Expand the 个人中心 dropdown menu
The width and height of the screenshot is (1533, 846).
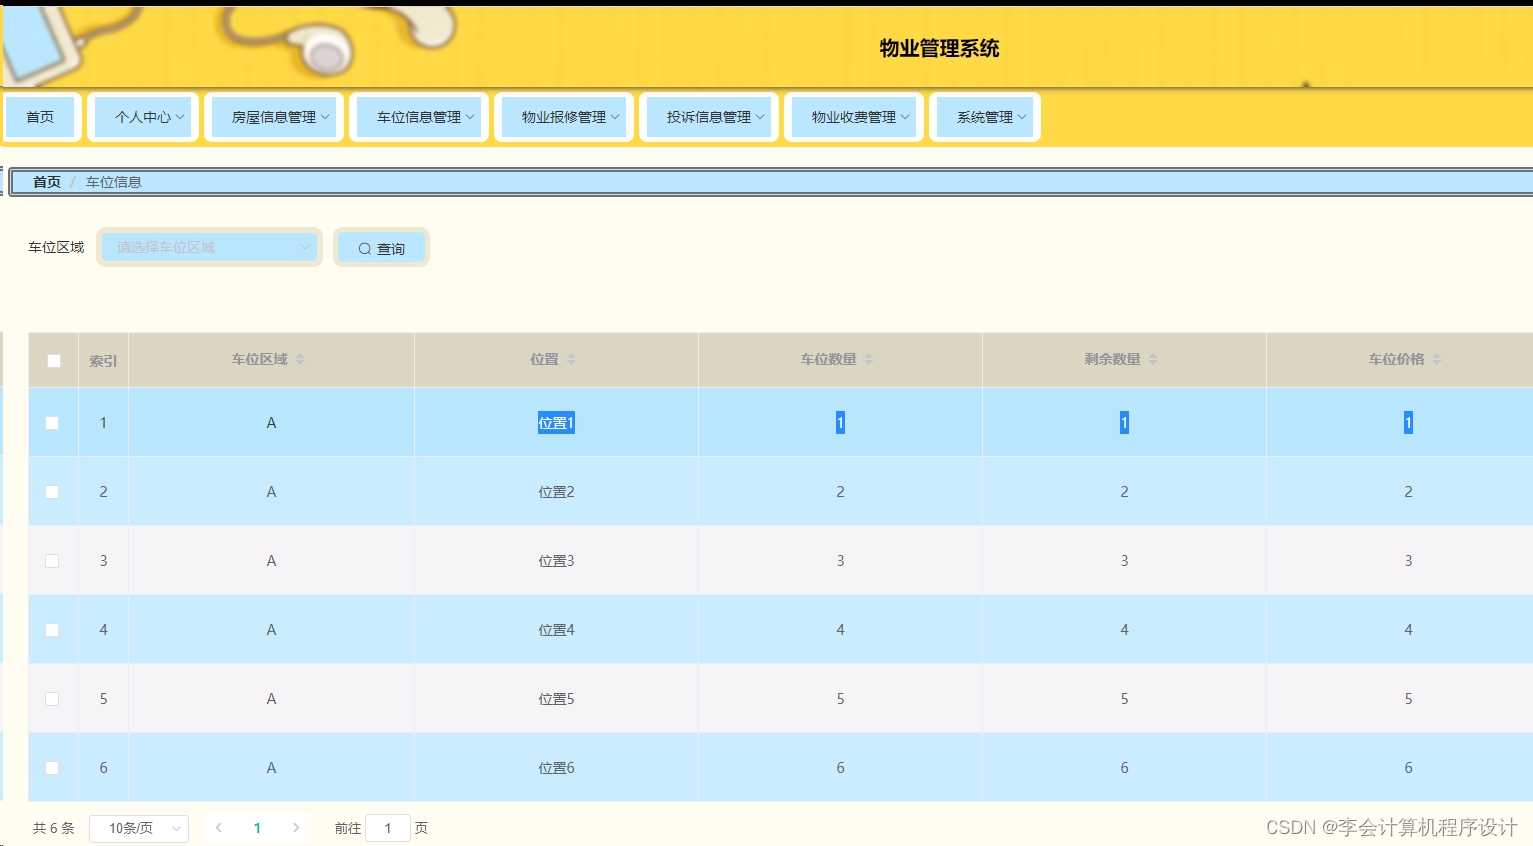click(x=142, y=116)
